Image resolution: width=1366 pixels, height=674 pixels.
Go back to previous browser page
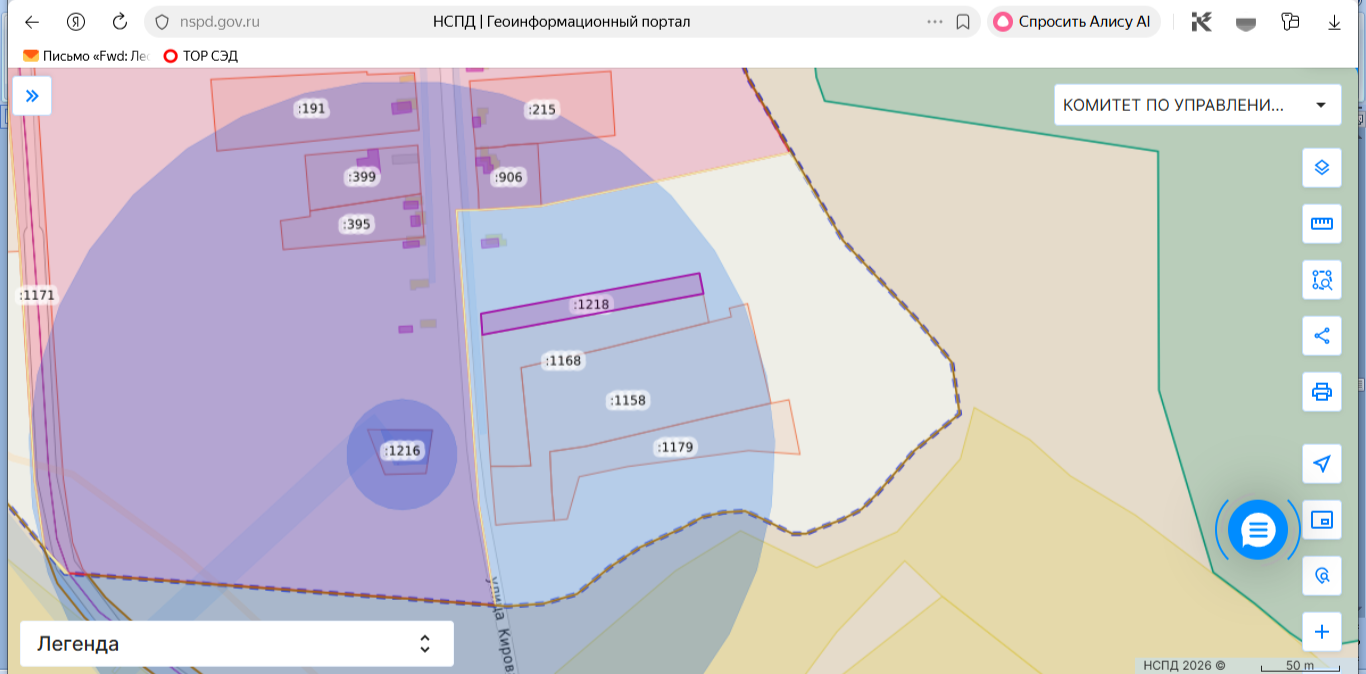pos(32,22)
